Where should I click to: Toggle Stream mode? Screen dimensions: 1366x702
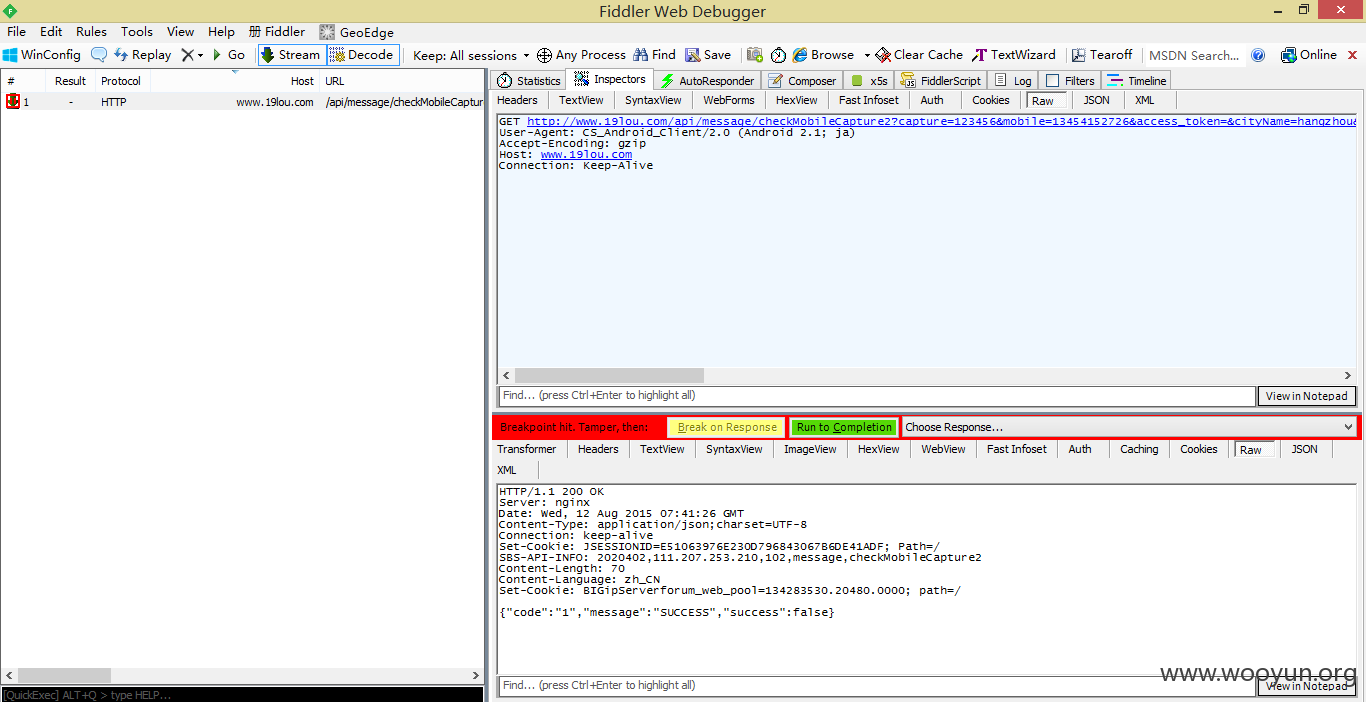tap(291, 55)
